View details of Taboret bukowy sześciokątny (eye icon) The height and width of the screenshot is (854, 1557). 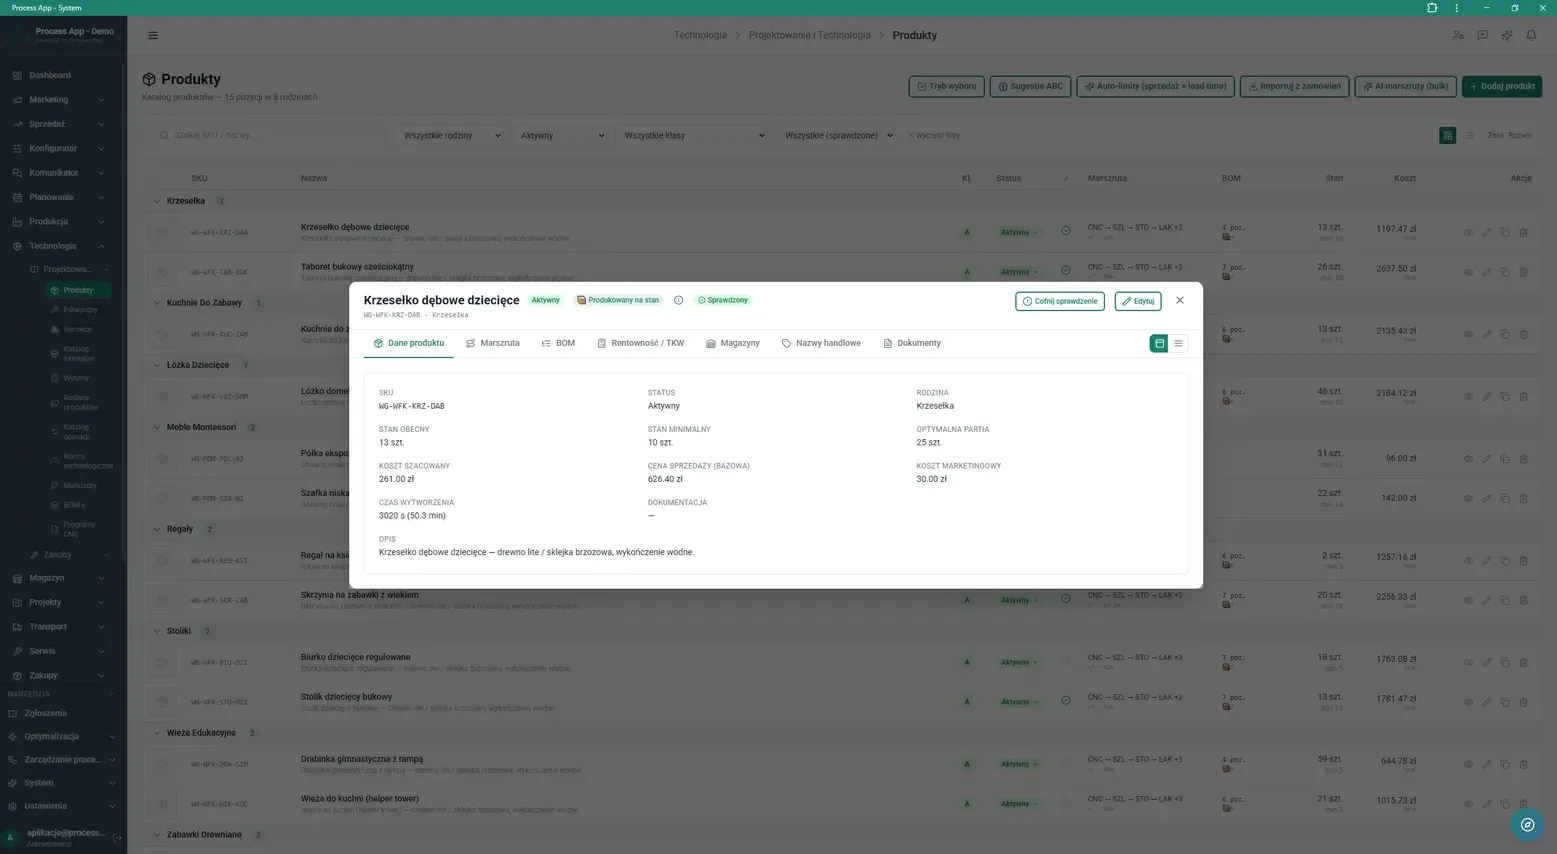click(1468, 272)
